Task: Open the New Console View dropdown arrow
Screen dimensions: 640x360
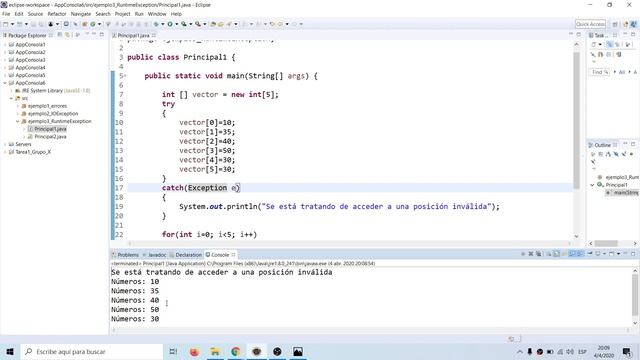Action: pyautogui.click(x=618, y=254)
